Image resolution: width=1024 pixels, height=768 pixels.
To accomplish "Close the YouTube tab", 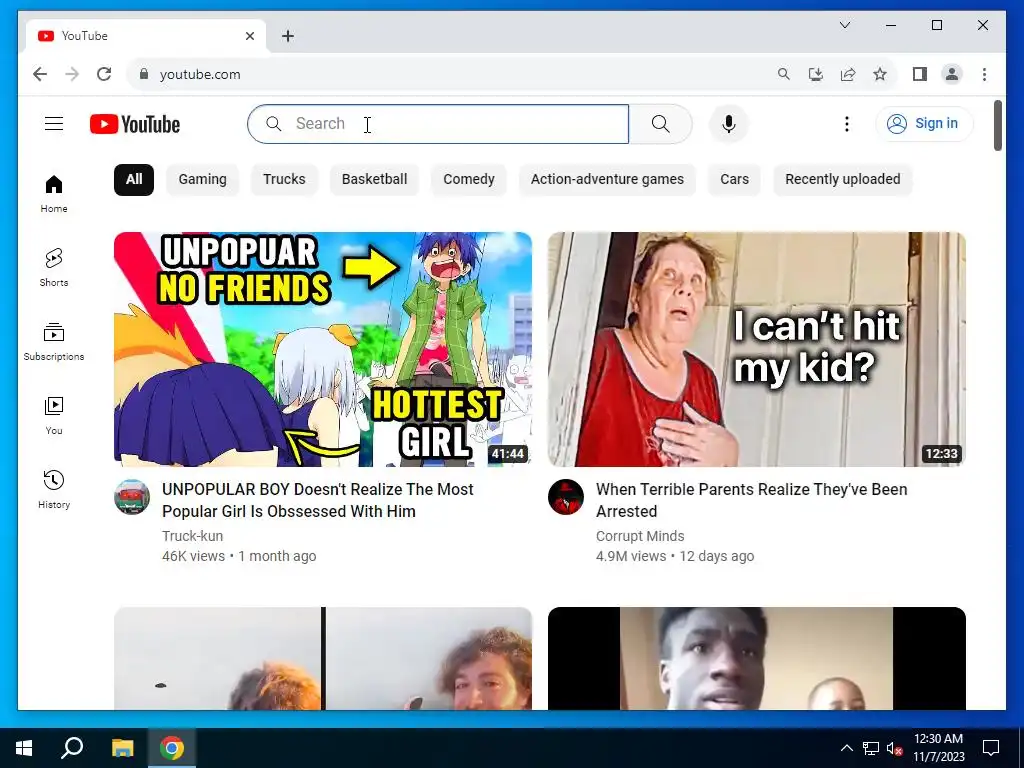I will pos(249,36).
